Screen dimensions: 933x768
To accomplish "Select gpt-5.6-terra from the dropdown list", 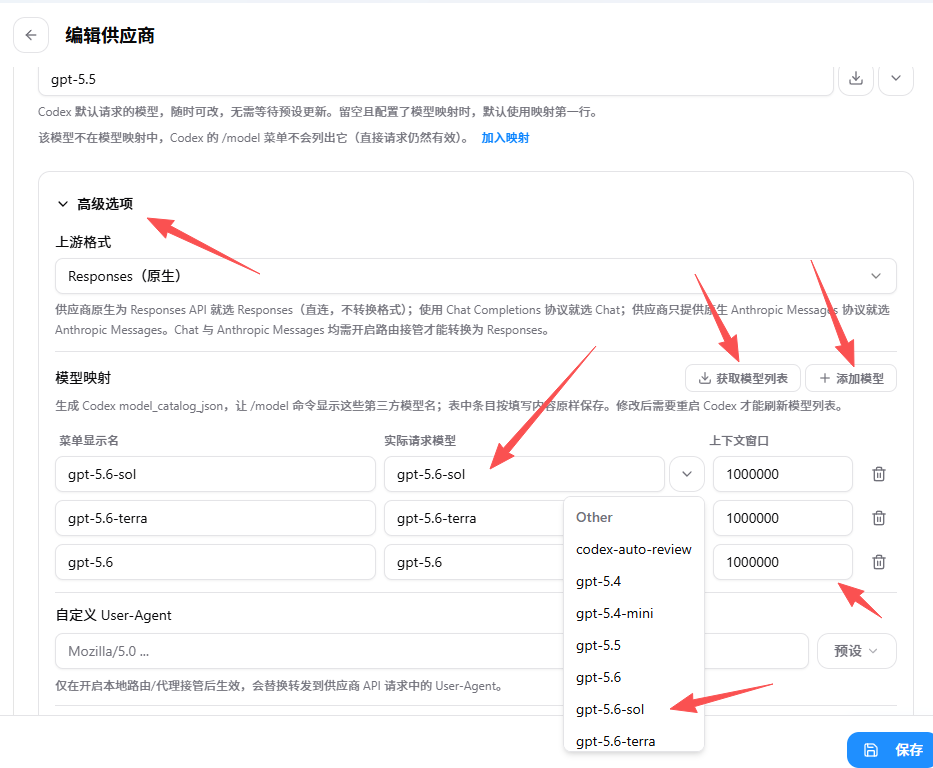I will (634, 741).
